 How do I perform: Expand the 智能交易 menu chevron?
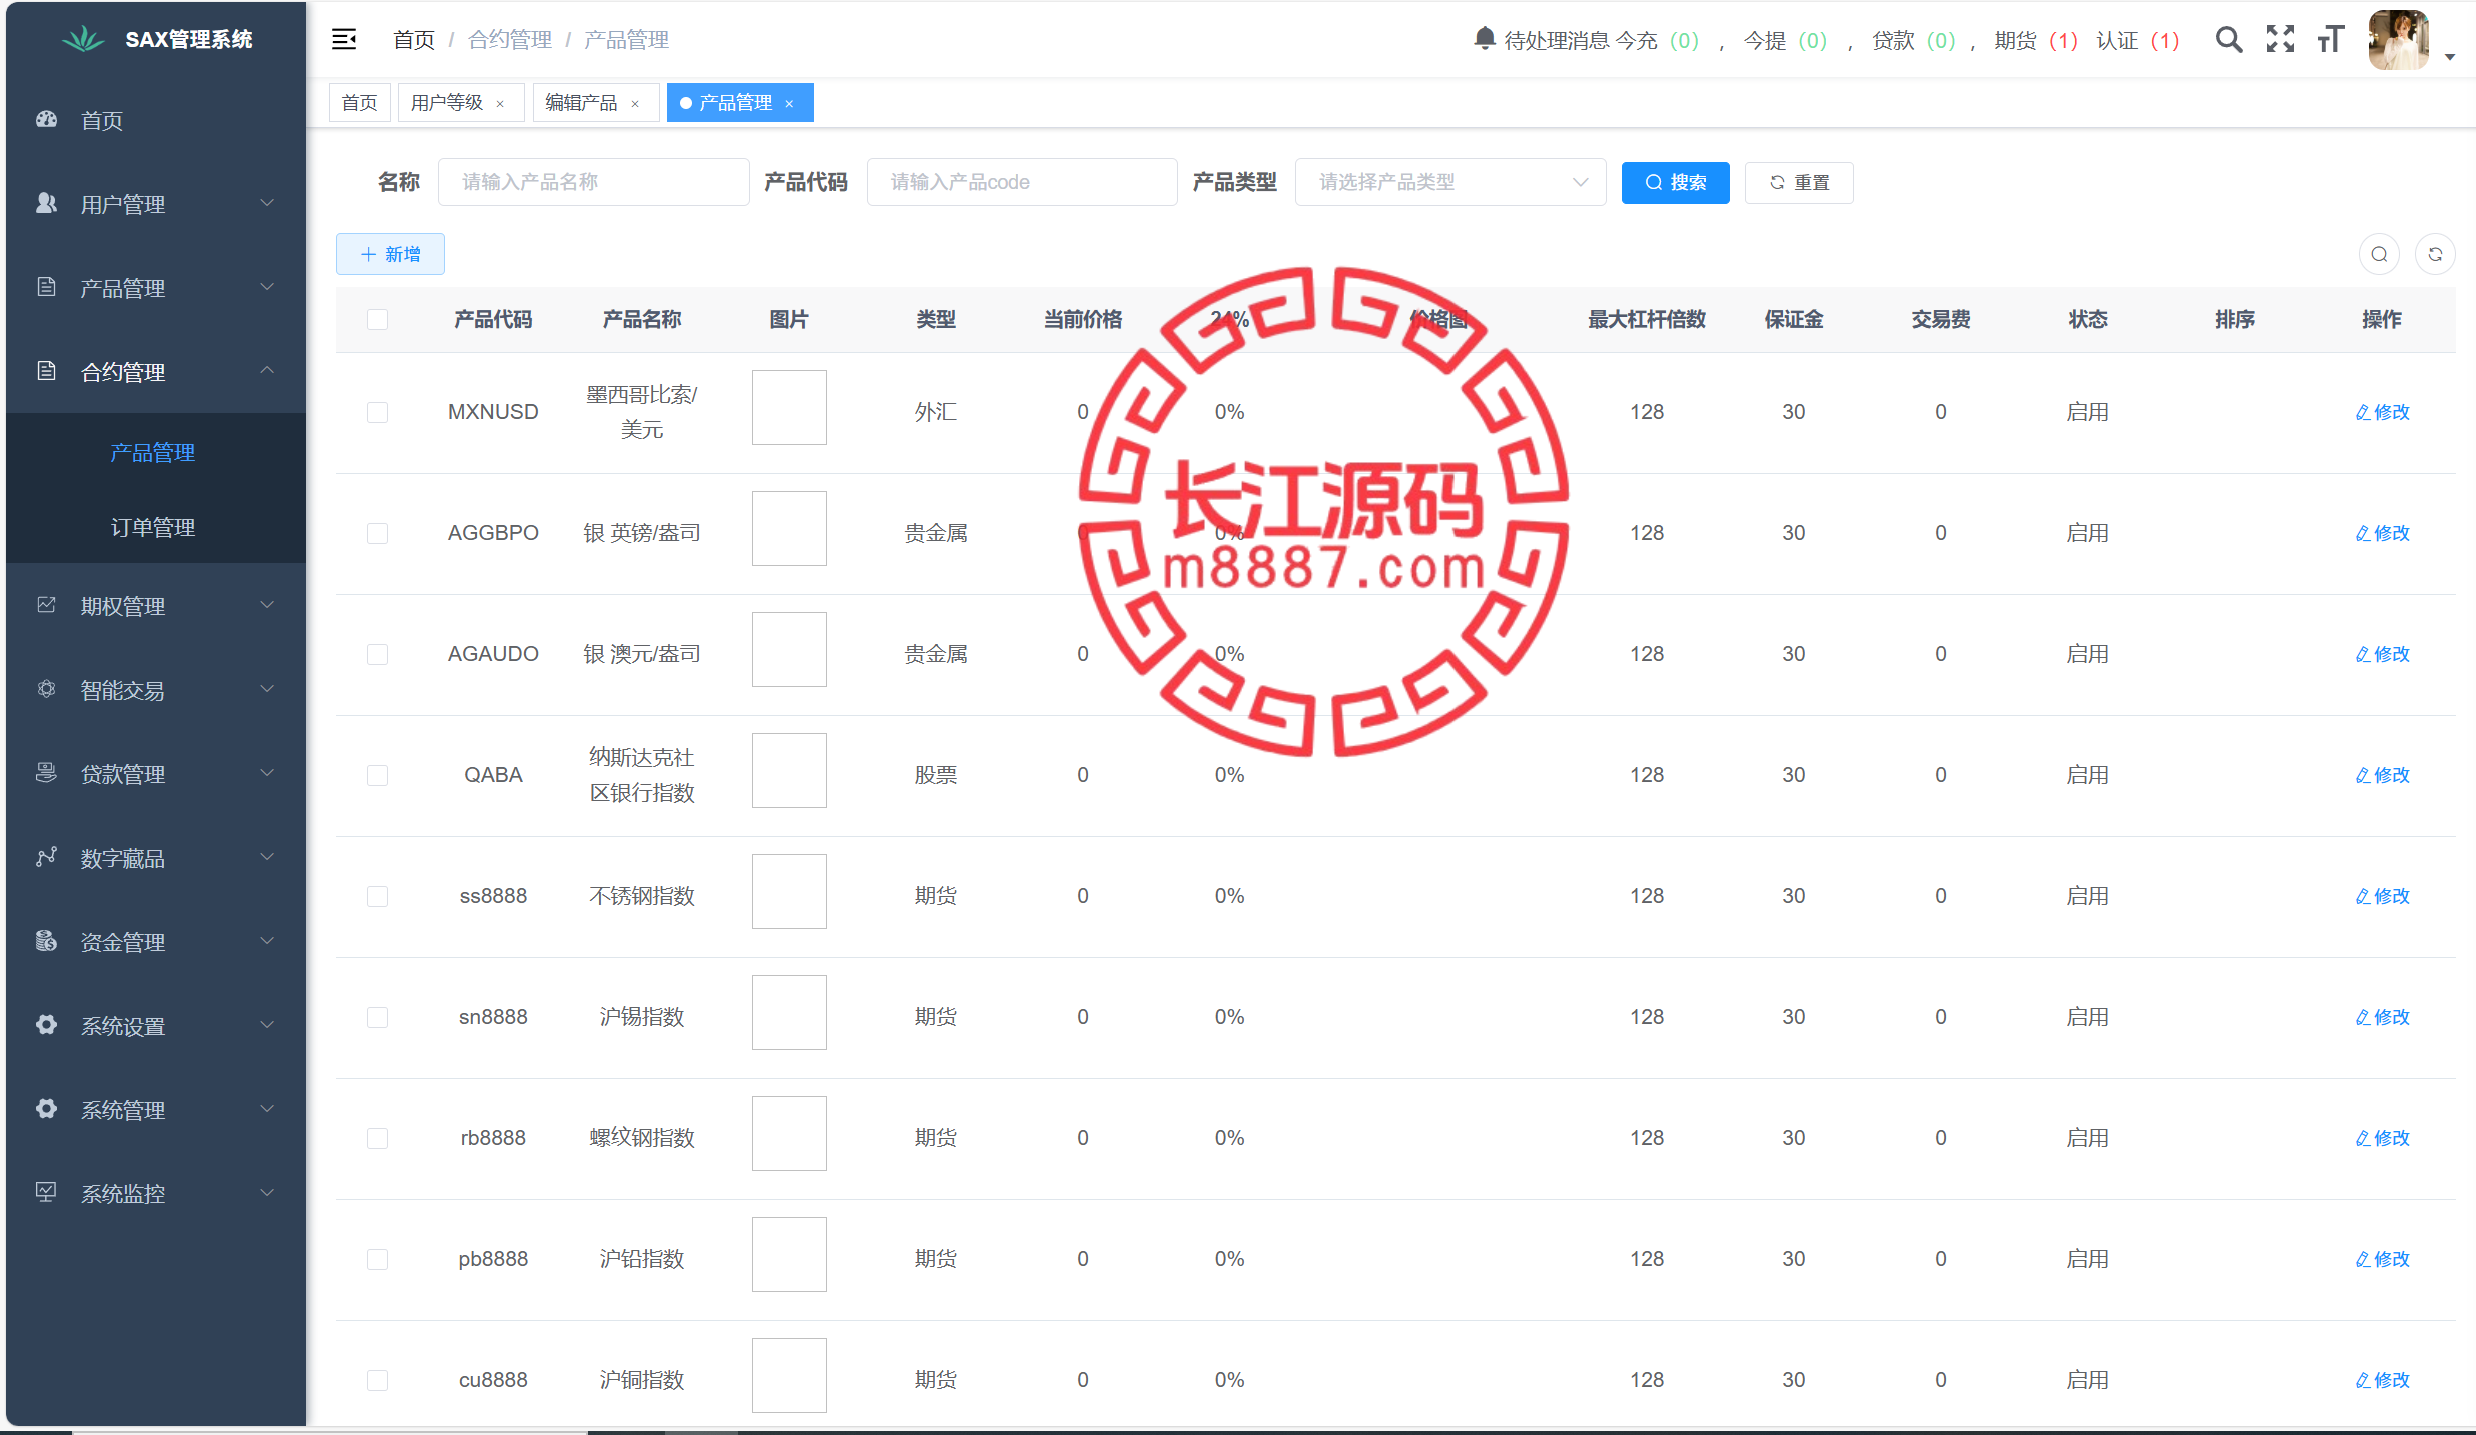267,689
